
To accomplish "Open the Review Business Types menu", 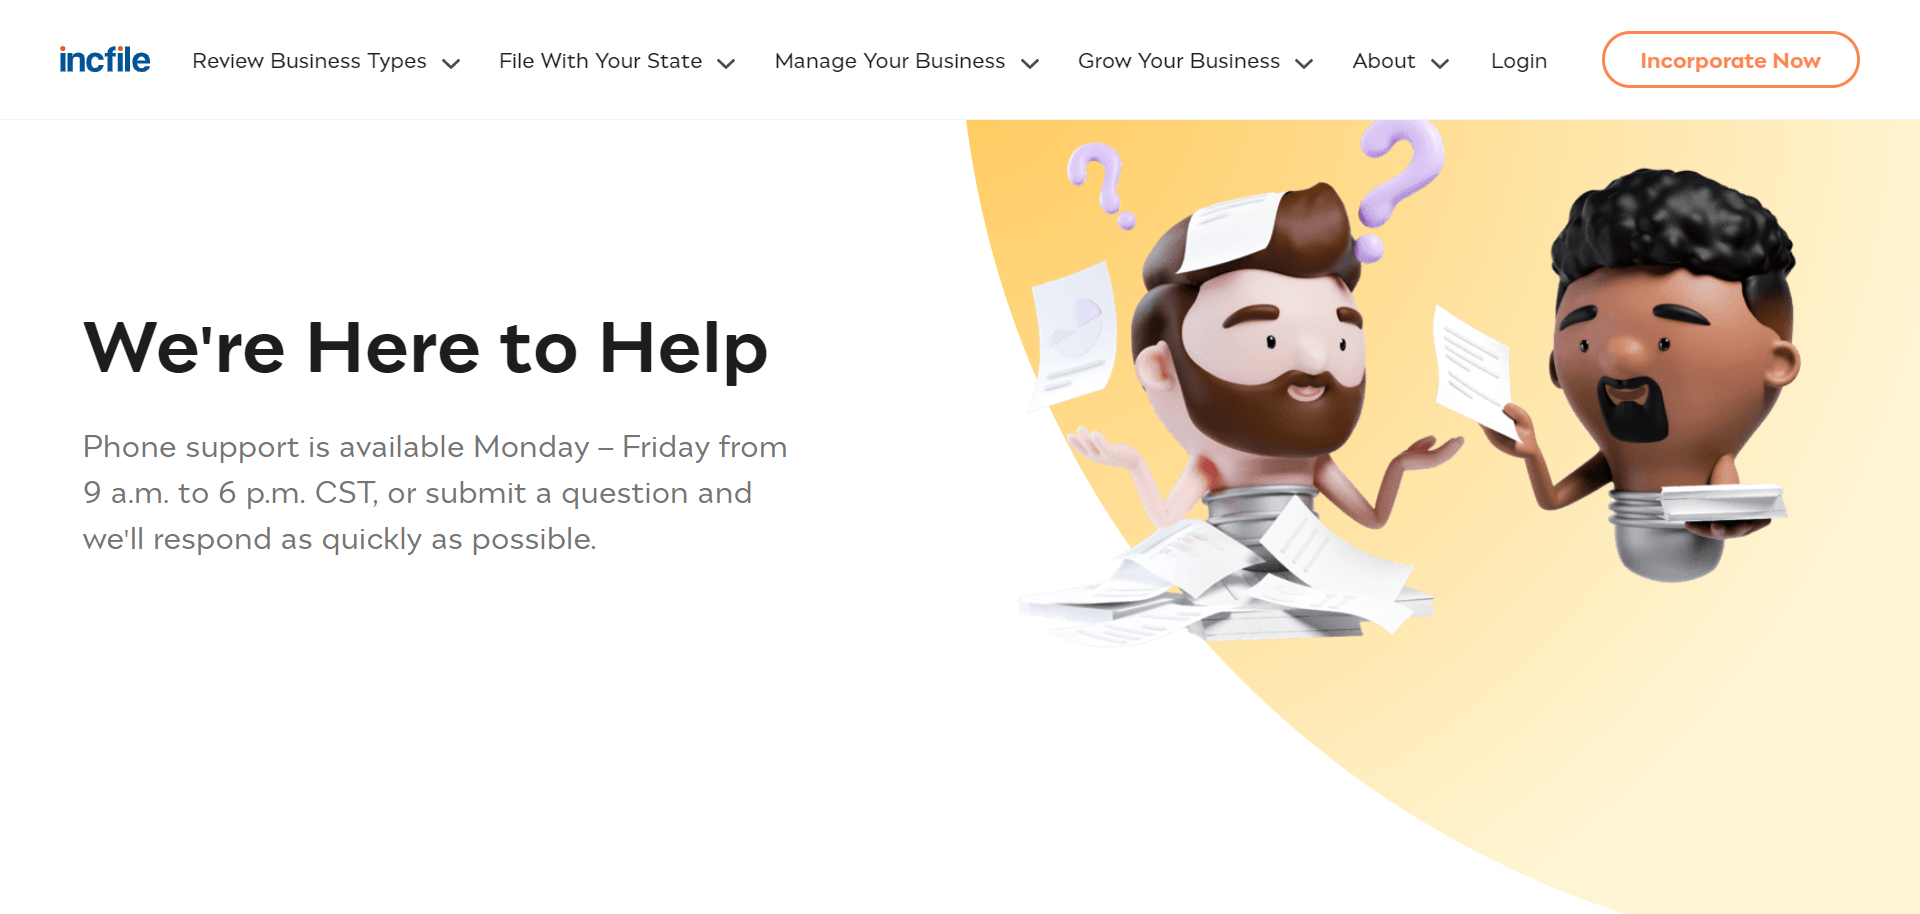I will [309, 61].
